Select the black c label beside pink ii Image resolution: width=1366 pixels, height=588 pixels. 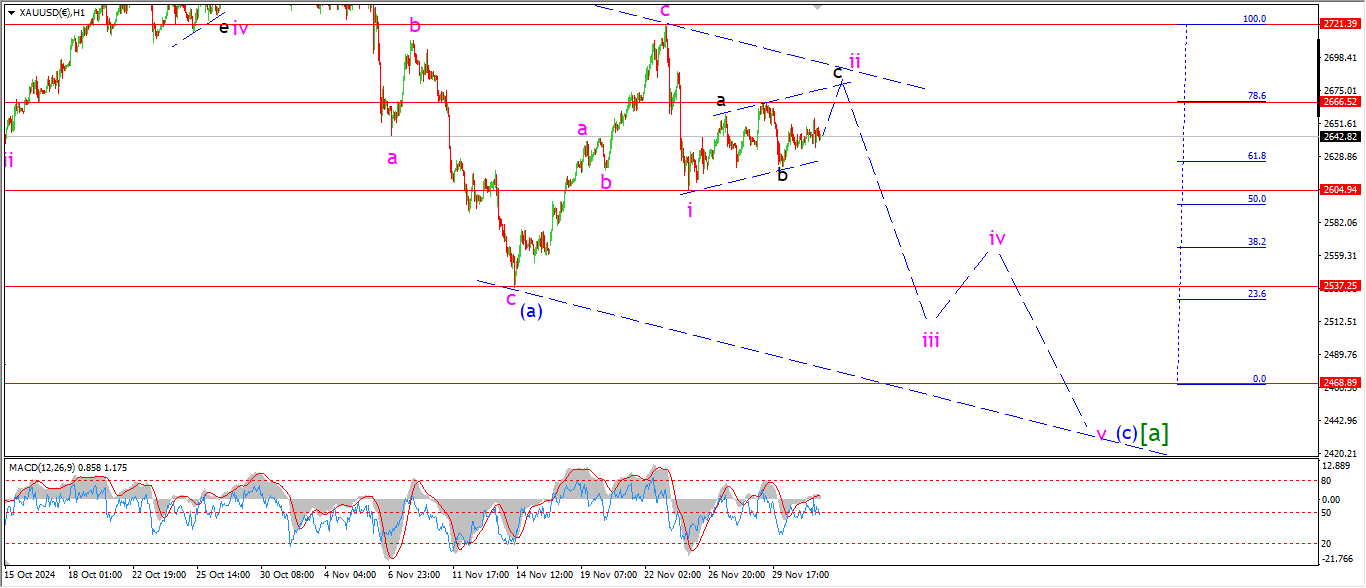pyautogui.click(x=838, y=72)
